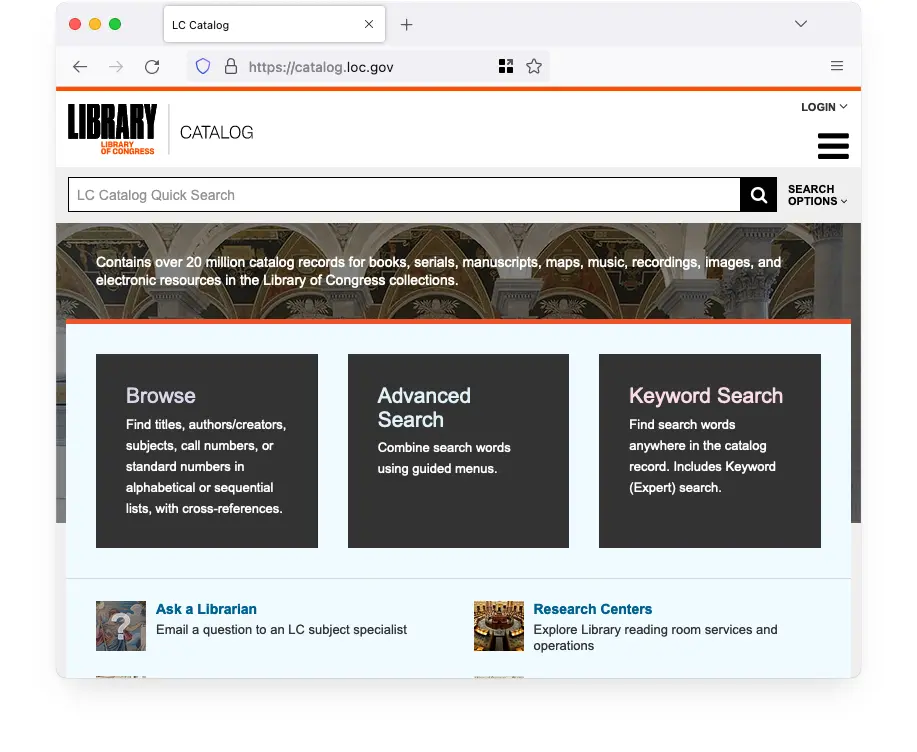Expand the SEARCH OPTIONS dropdown
Viewport: 917px width, 752px height.
coord(818,195)
